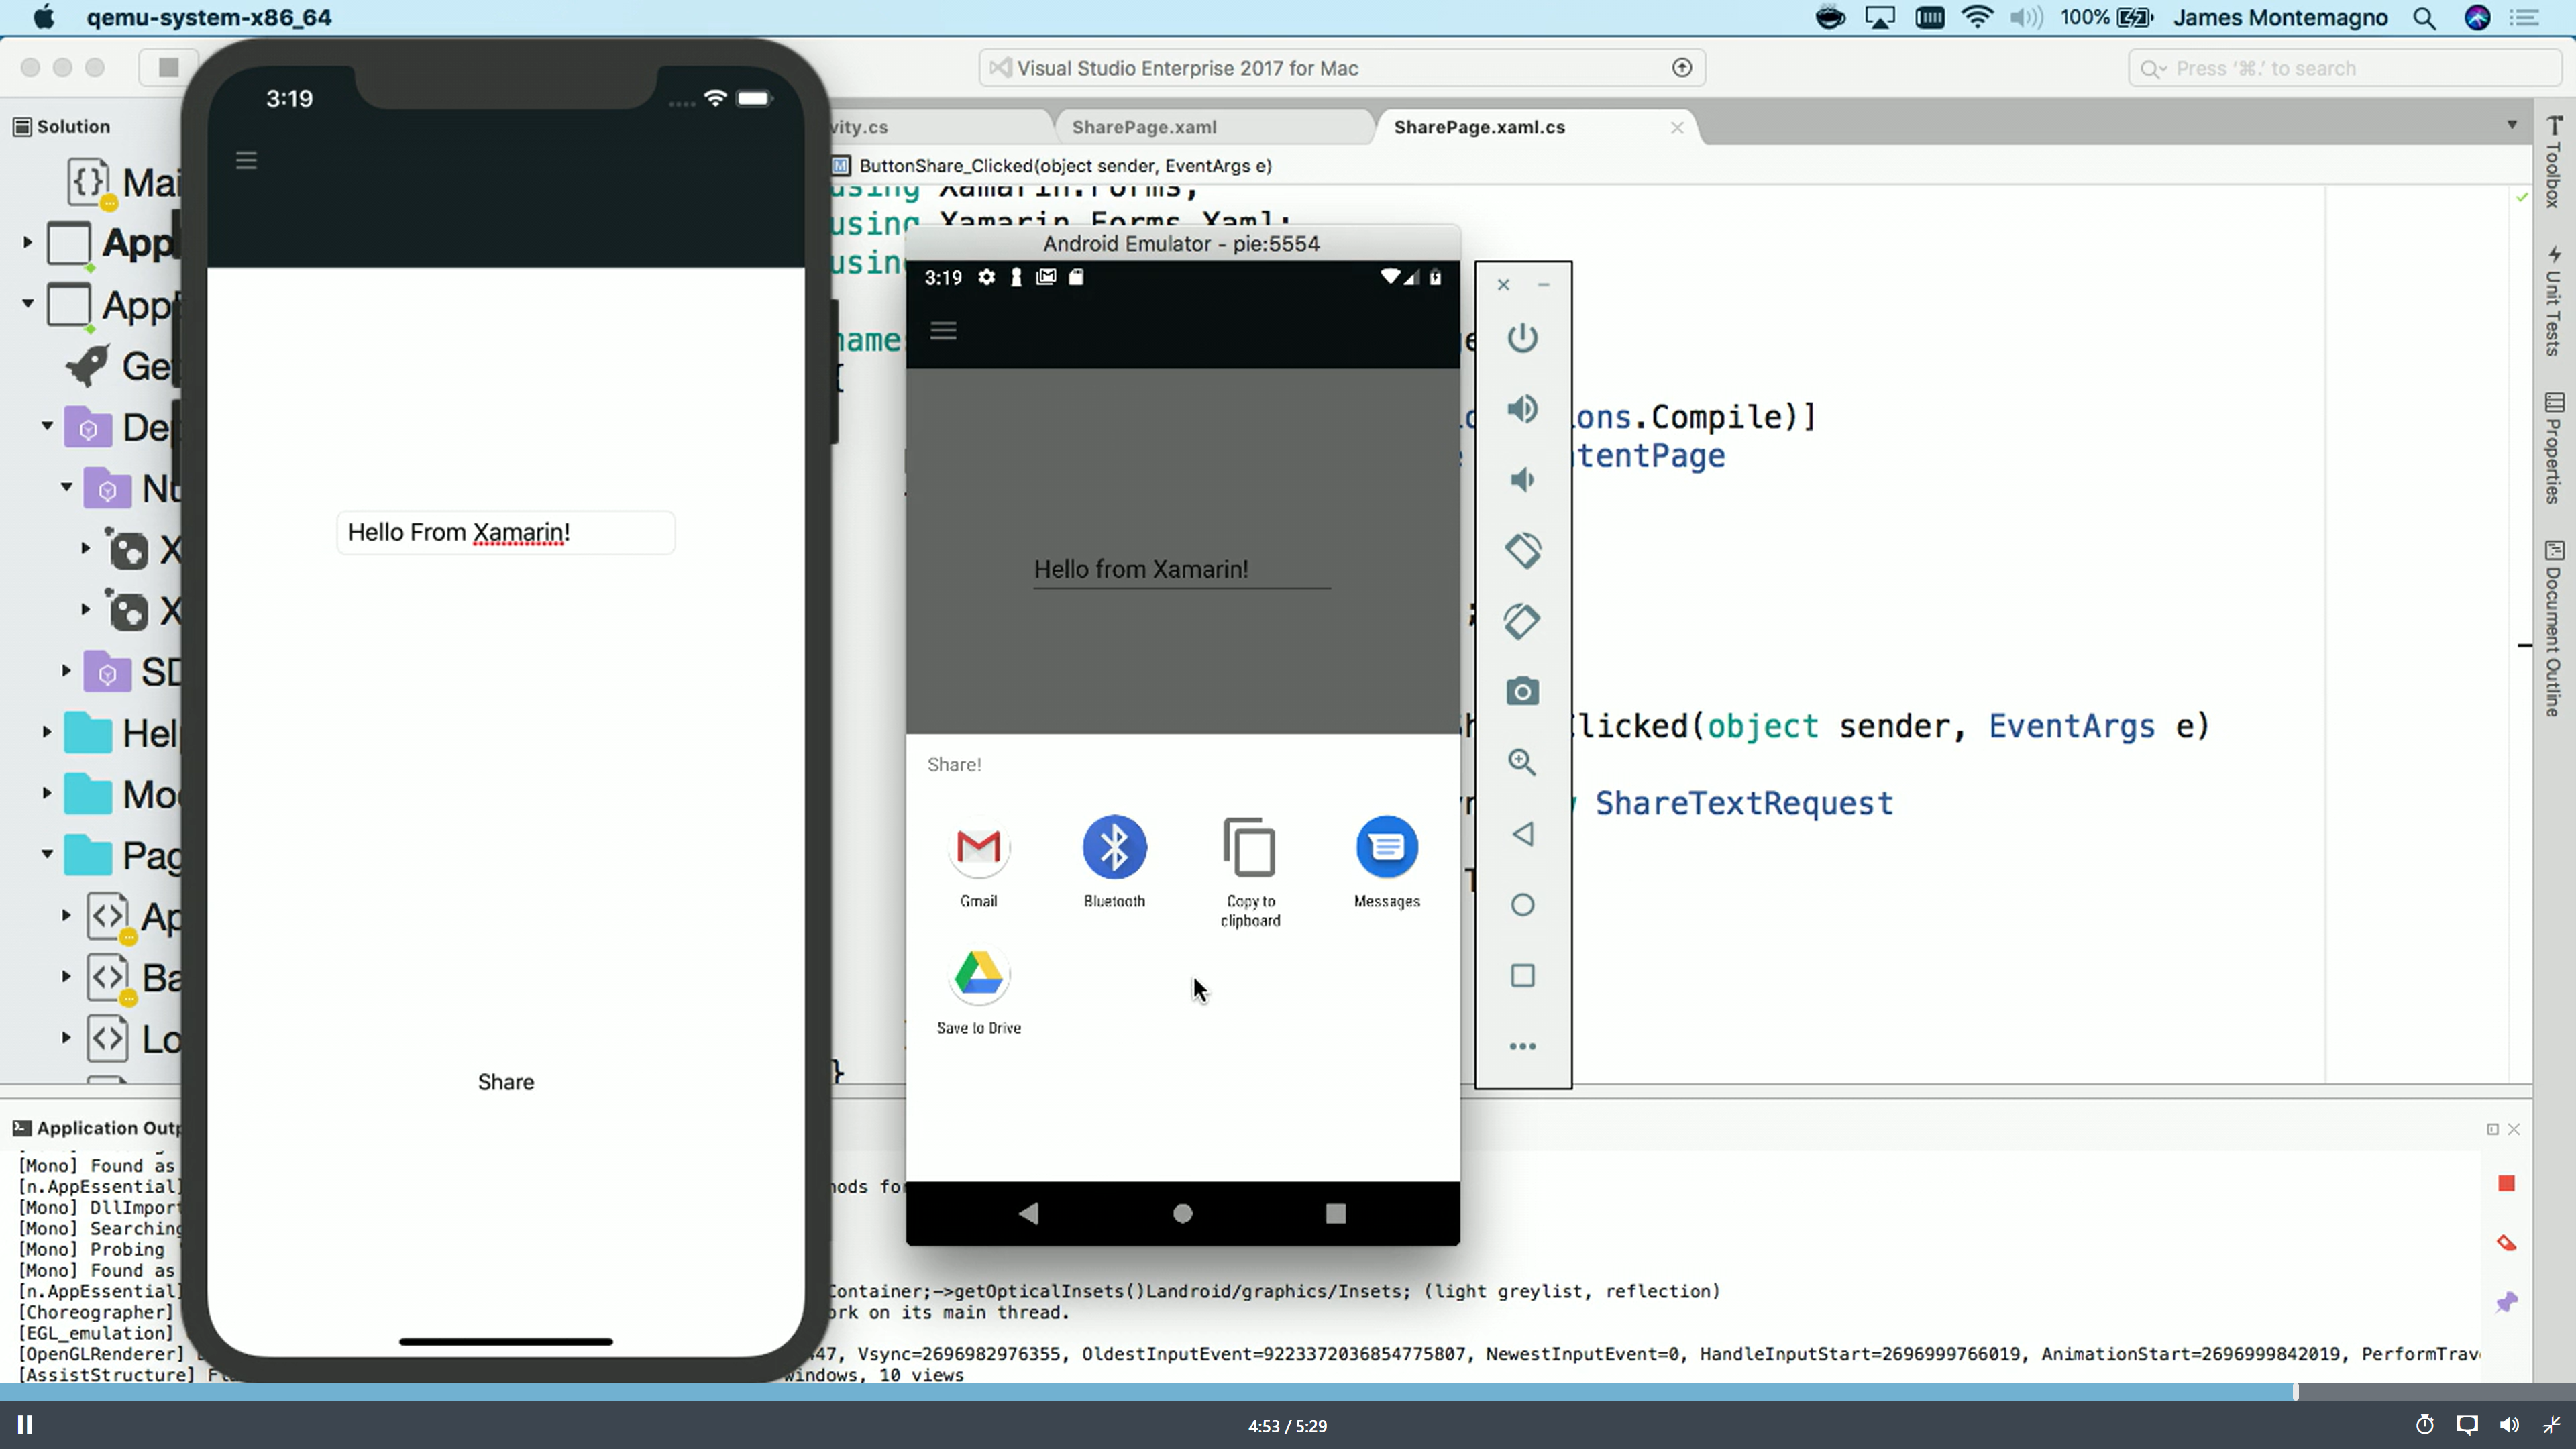Open the document tabs overflow dropdown
The image size is (2576, 1449).
coord(2512,125)
